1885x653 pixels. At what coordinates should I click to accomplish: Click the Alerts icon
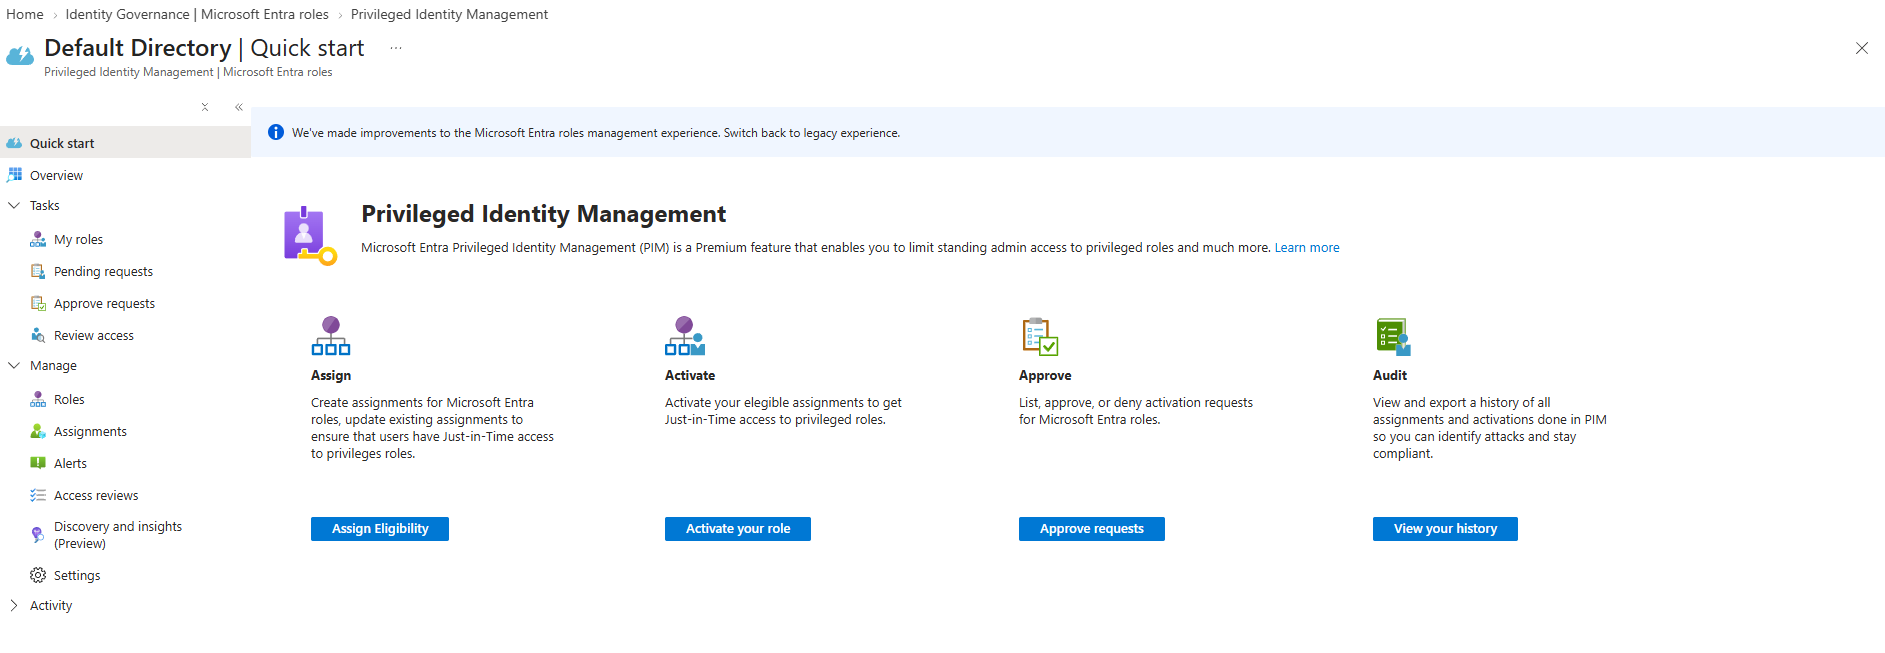pyautogui.click(x=38, y=463)
